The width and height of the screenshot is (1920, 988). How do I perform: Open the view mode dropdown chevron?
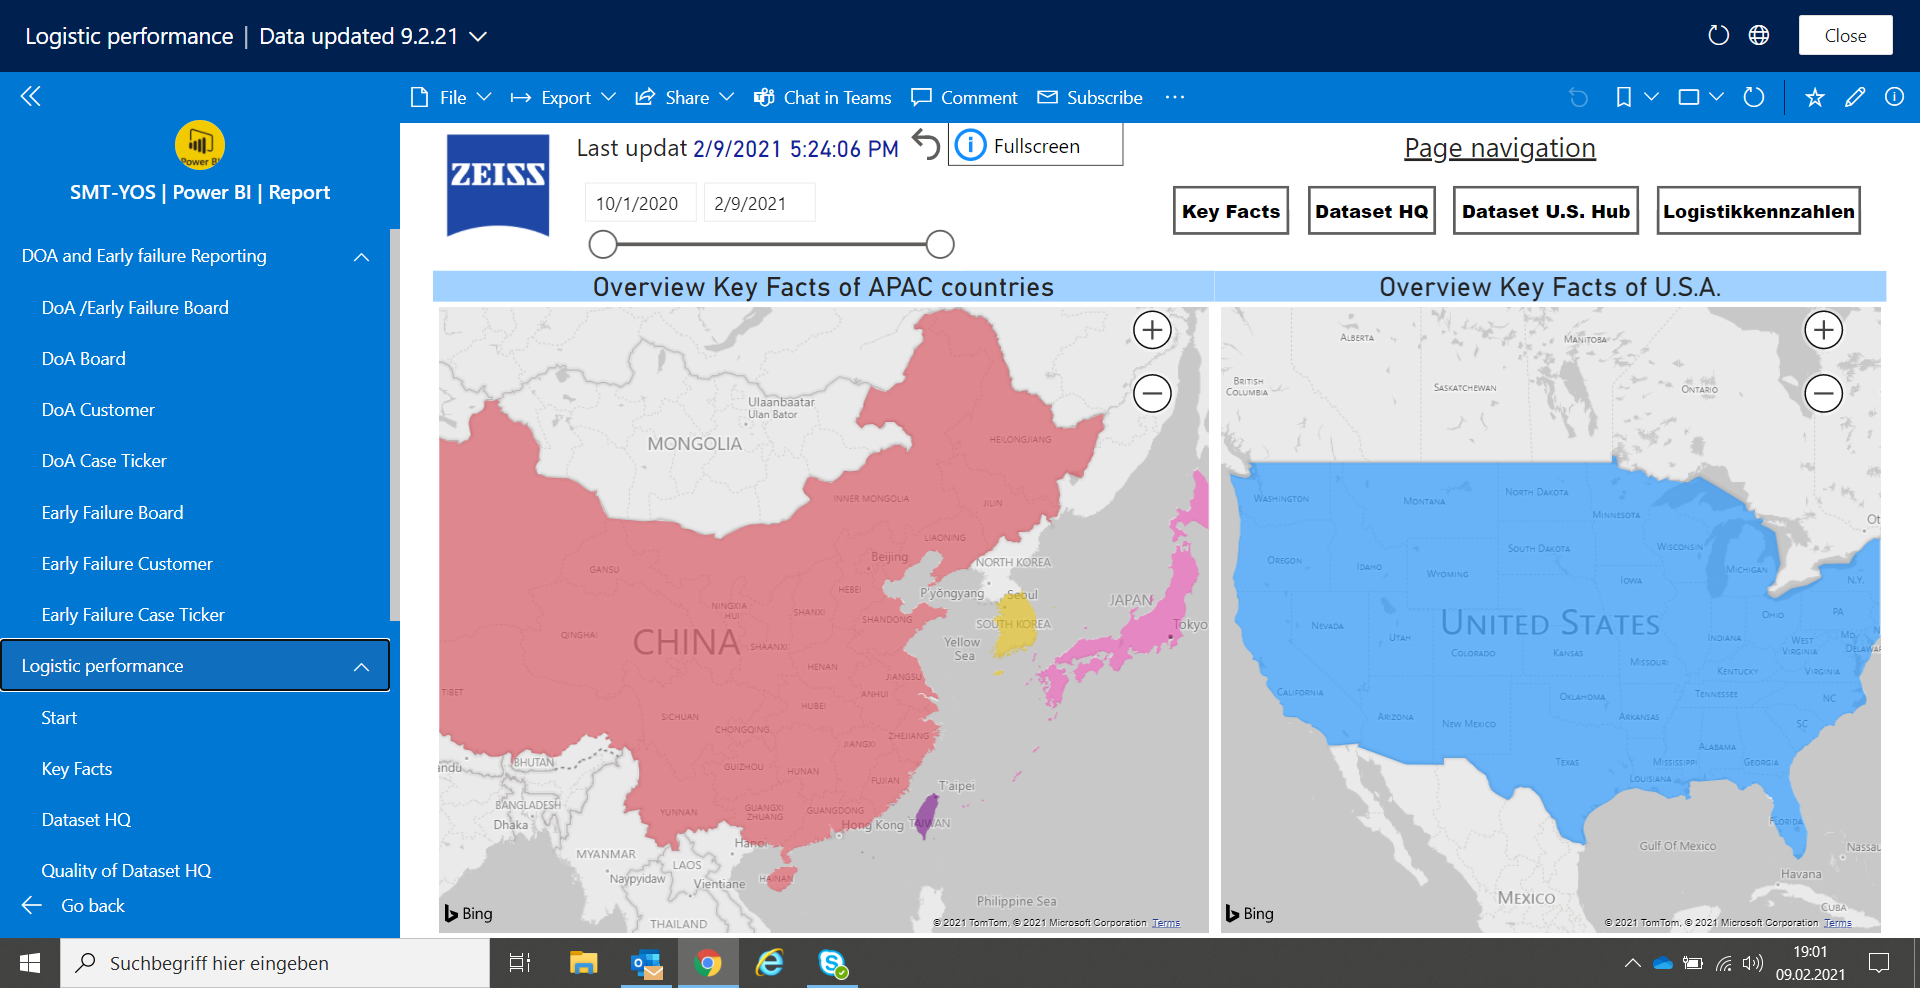[1716, 97]
